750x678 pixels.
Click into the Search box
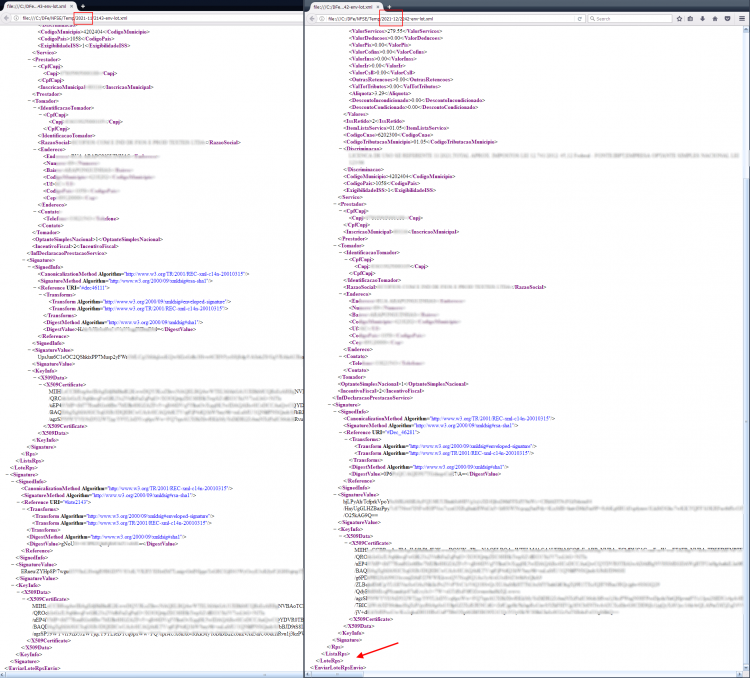coord(632,19)
